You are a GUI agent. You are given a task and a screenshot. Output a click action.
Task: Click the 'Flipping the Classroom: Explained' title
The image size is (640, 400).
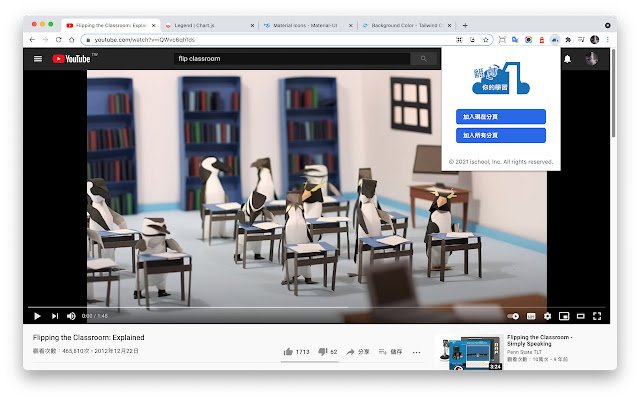pos(89,338)
